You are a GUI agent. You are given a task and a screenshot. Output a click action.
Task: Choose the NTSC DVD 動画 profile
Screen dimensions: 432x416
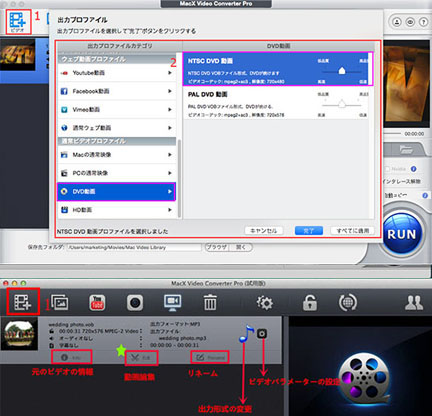277,69
